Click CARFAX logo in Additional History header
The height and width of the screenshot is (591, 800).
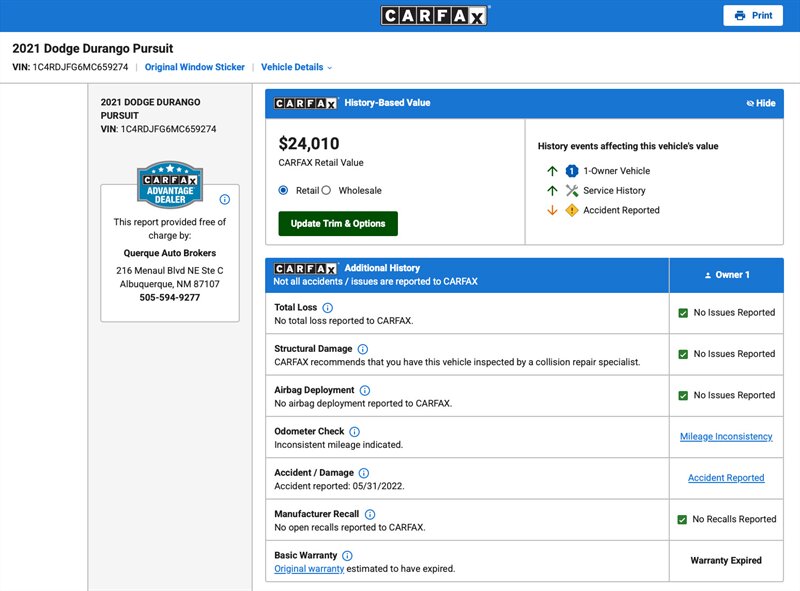click(306, 268)
